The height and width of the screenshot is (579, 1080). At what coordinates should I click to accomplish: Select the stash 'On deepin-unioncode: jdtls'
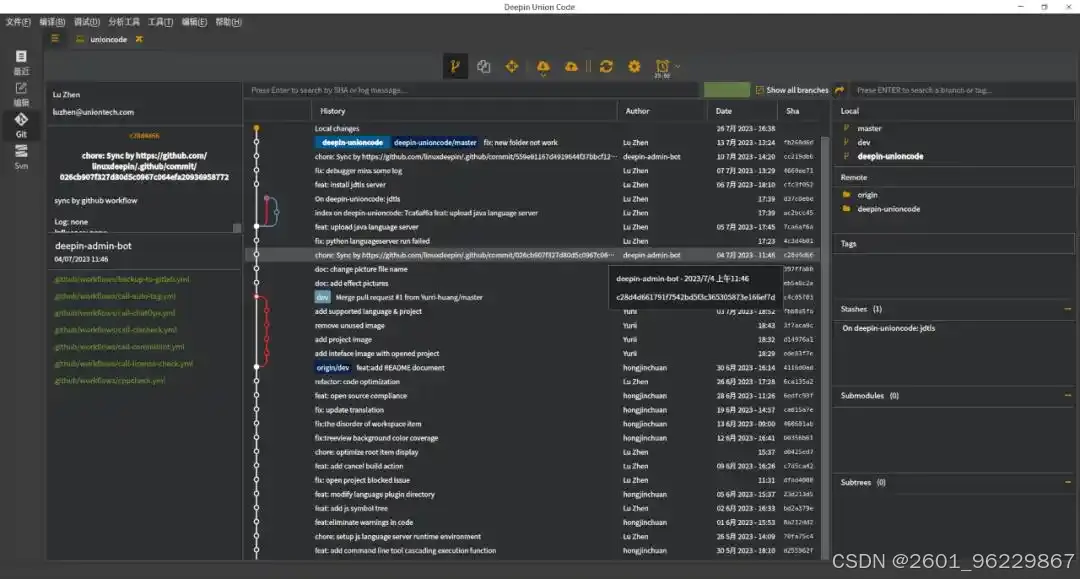point(889,328)
